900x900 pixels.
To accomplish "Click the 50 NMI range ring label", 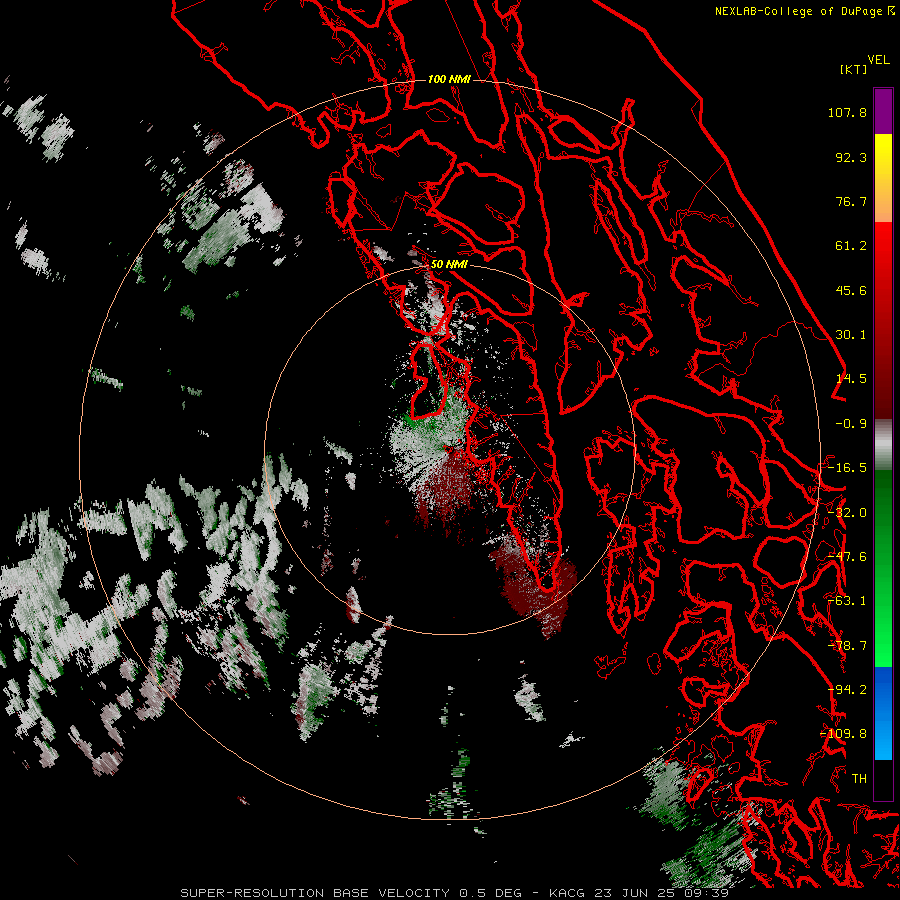I will (449, 264).
